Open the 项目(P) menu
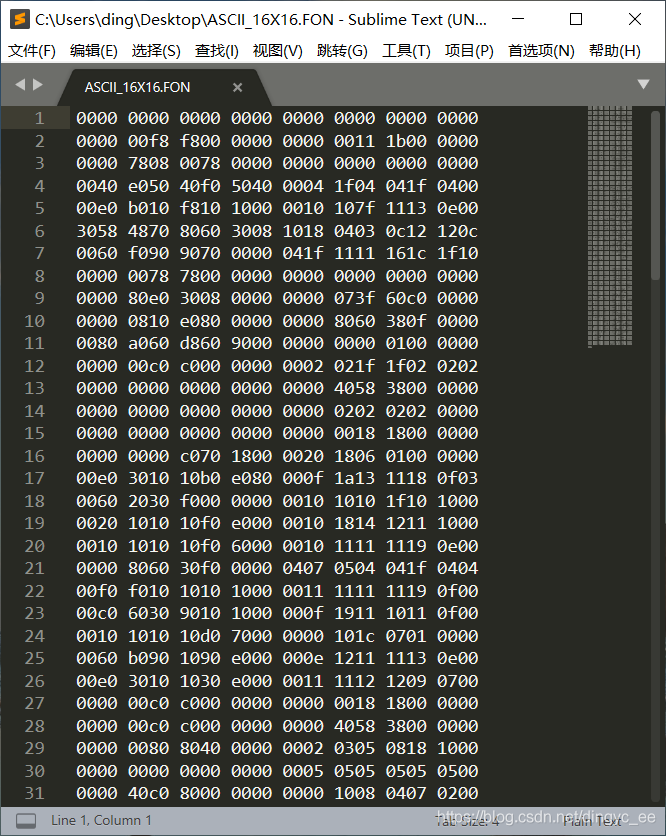This screenshot has width=666, height=836. click(x=469, y=51)
